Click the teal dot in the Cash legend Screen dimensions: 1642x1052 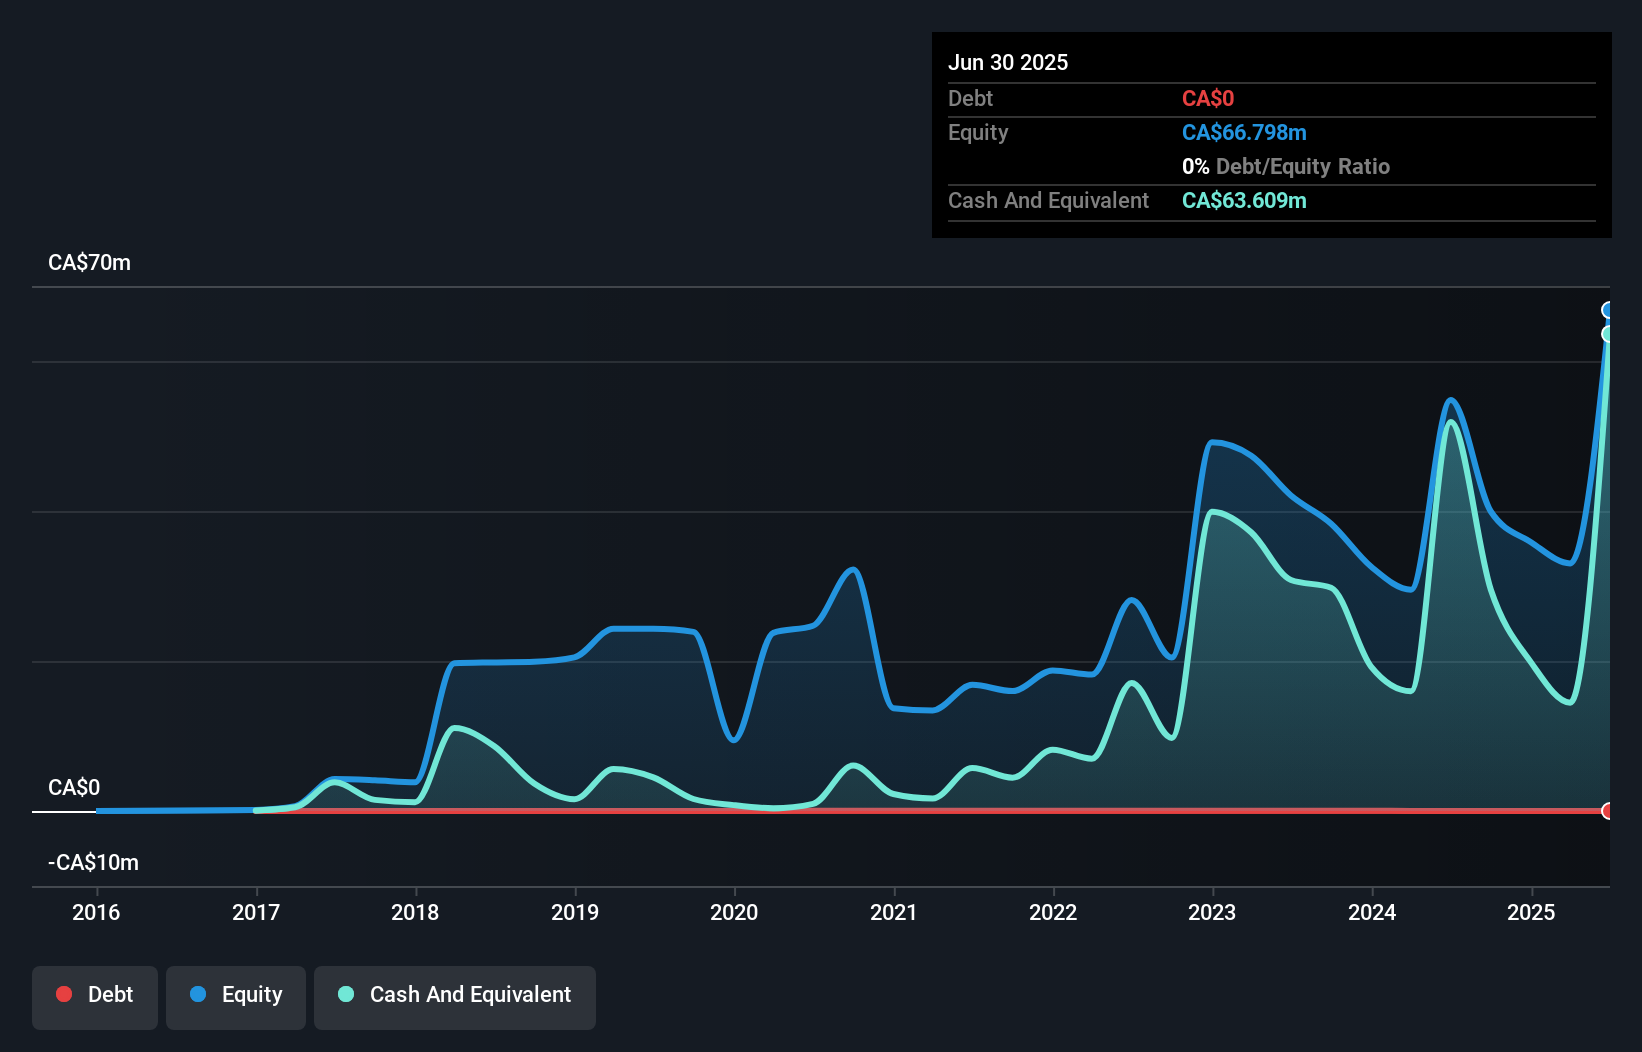point(346,994)
